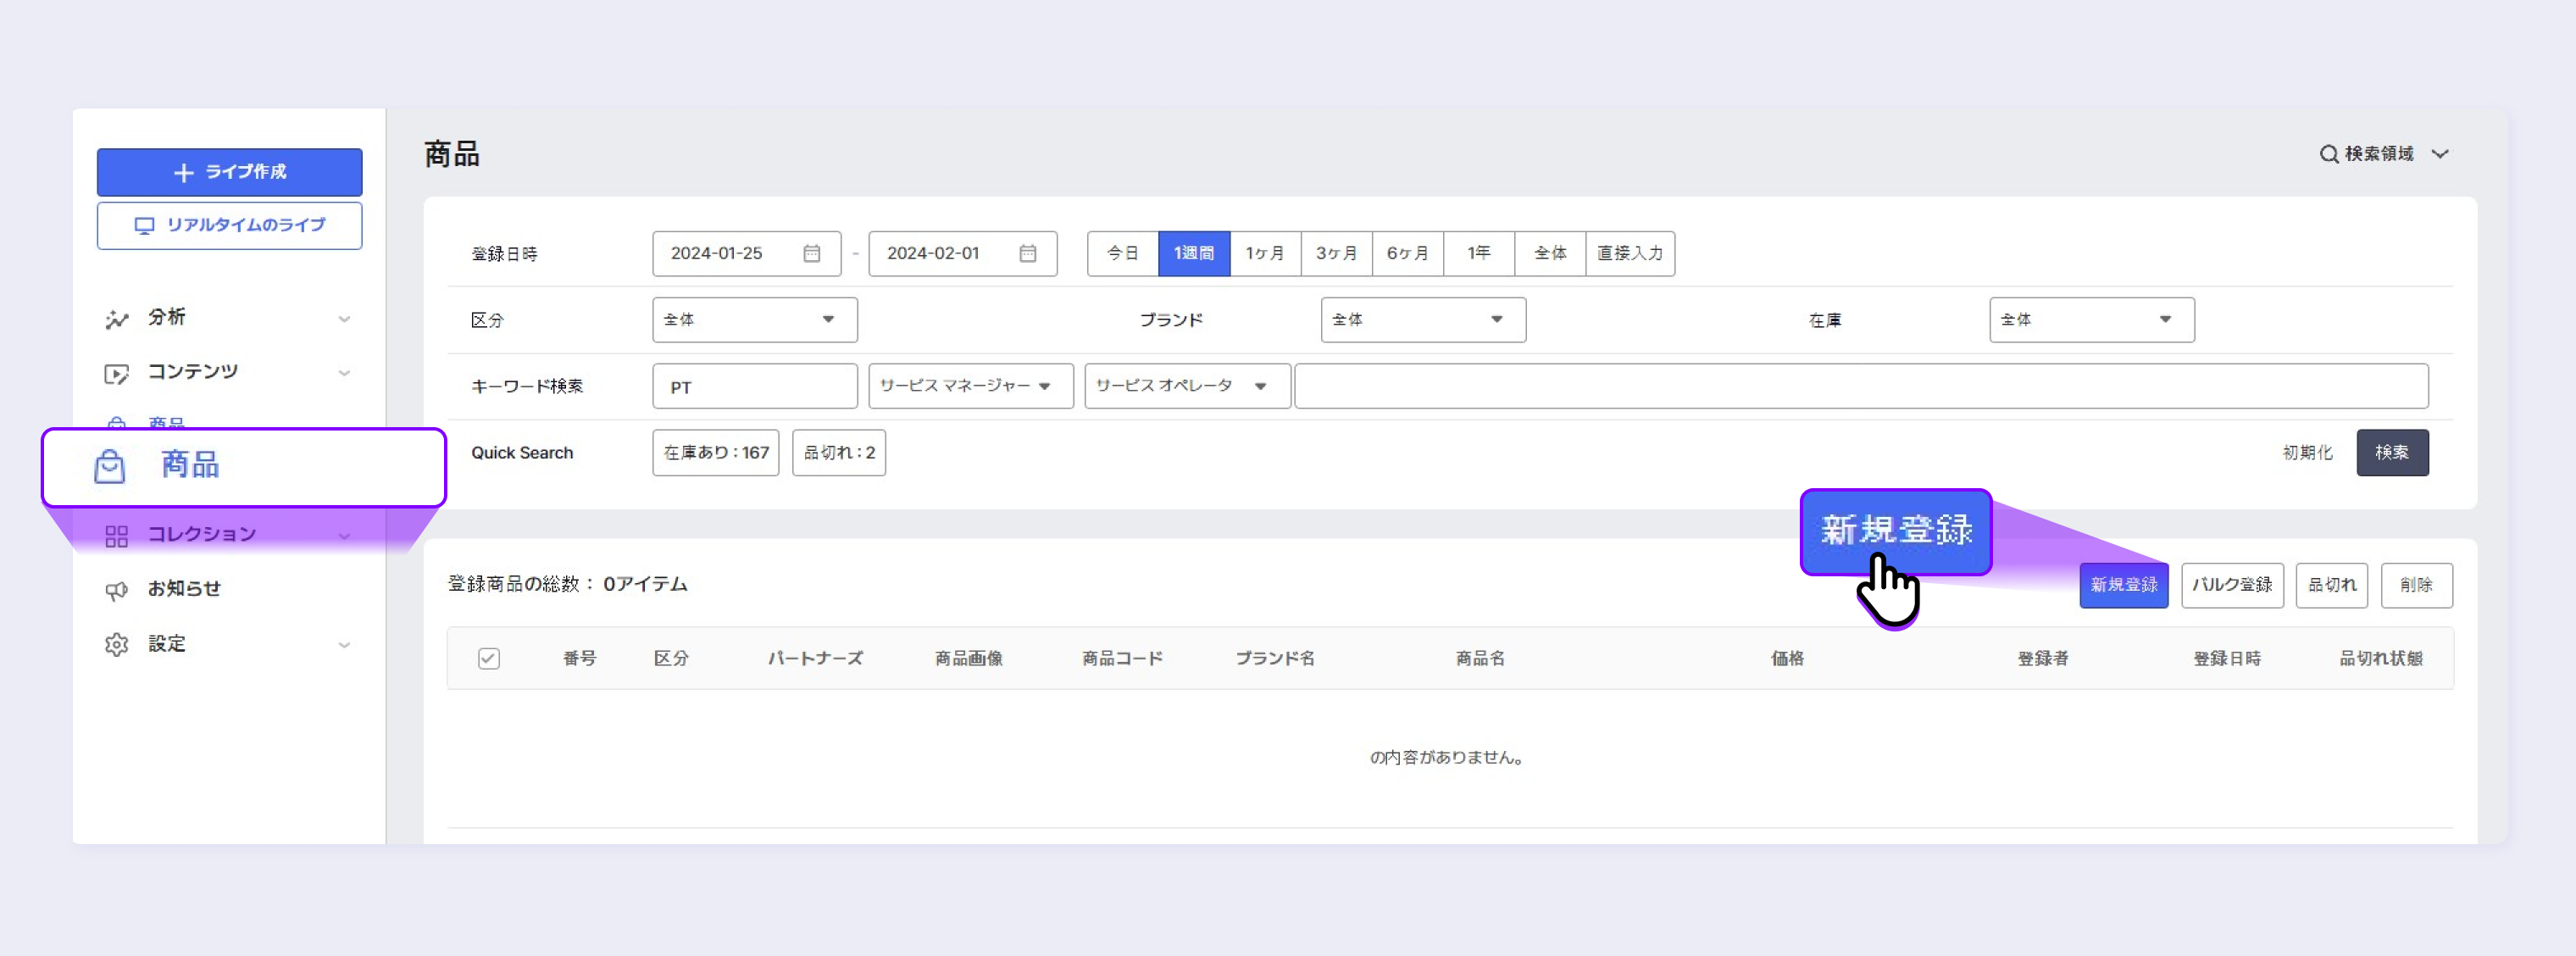Open the サービス マネージャー dropdown
2576x956 pixels.
969,386
